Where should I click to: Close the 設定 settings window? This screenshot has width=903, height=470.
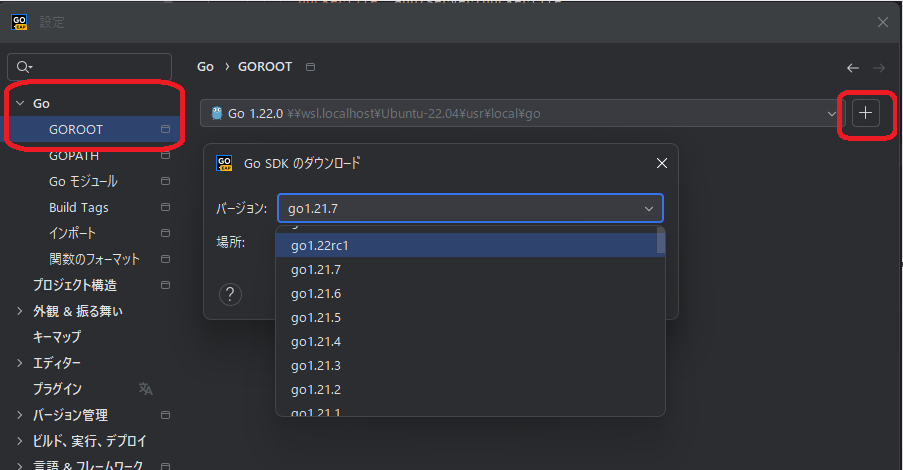coord(883,22)
